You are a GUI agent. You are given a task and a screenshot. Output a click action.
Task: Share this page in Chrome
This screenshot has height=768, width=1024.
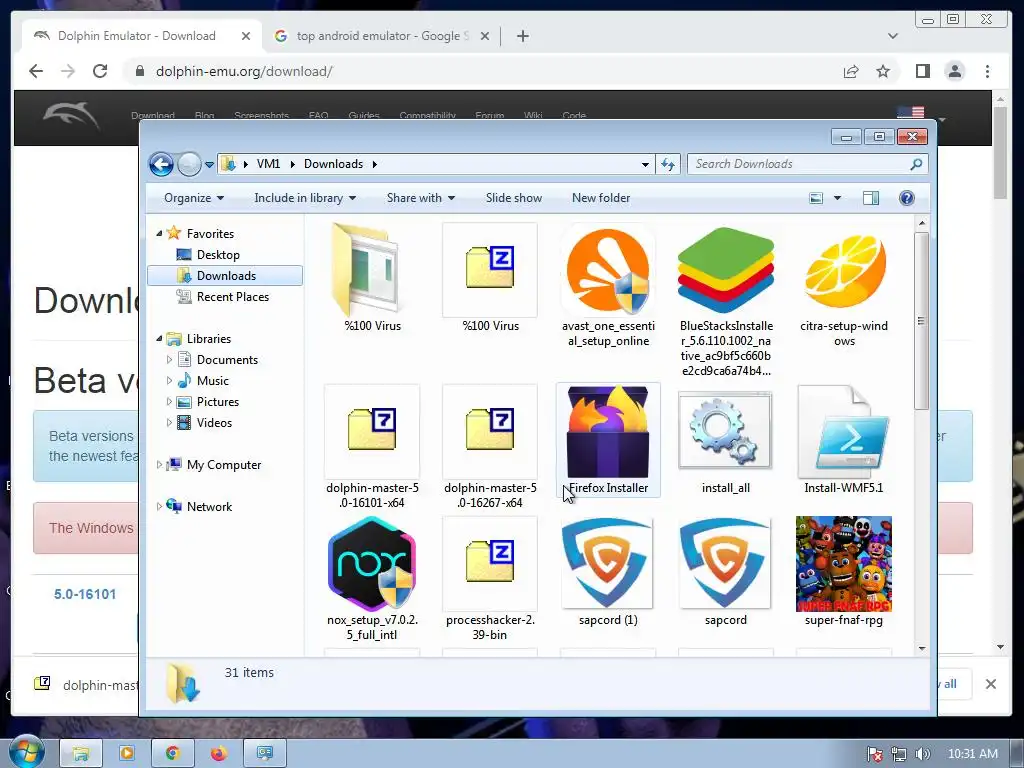(850, 71)
